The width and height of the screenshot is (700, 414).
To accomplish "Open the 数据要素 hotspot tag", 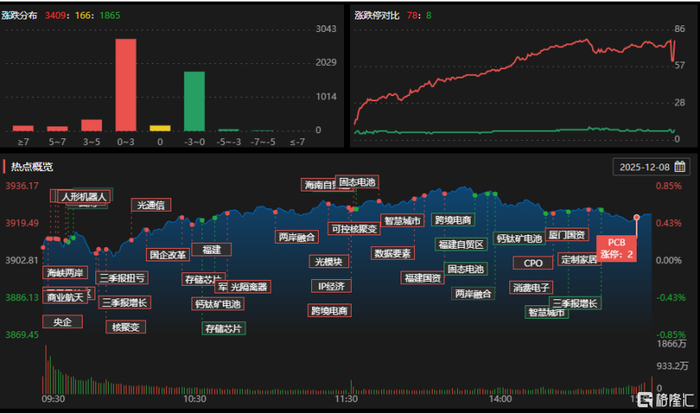I will (x=392, y=253).
